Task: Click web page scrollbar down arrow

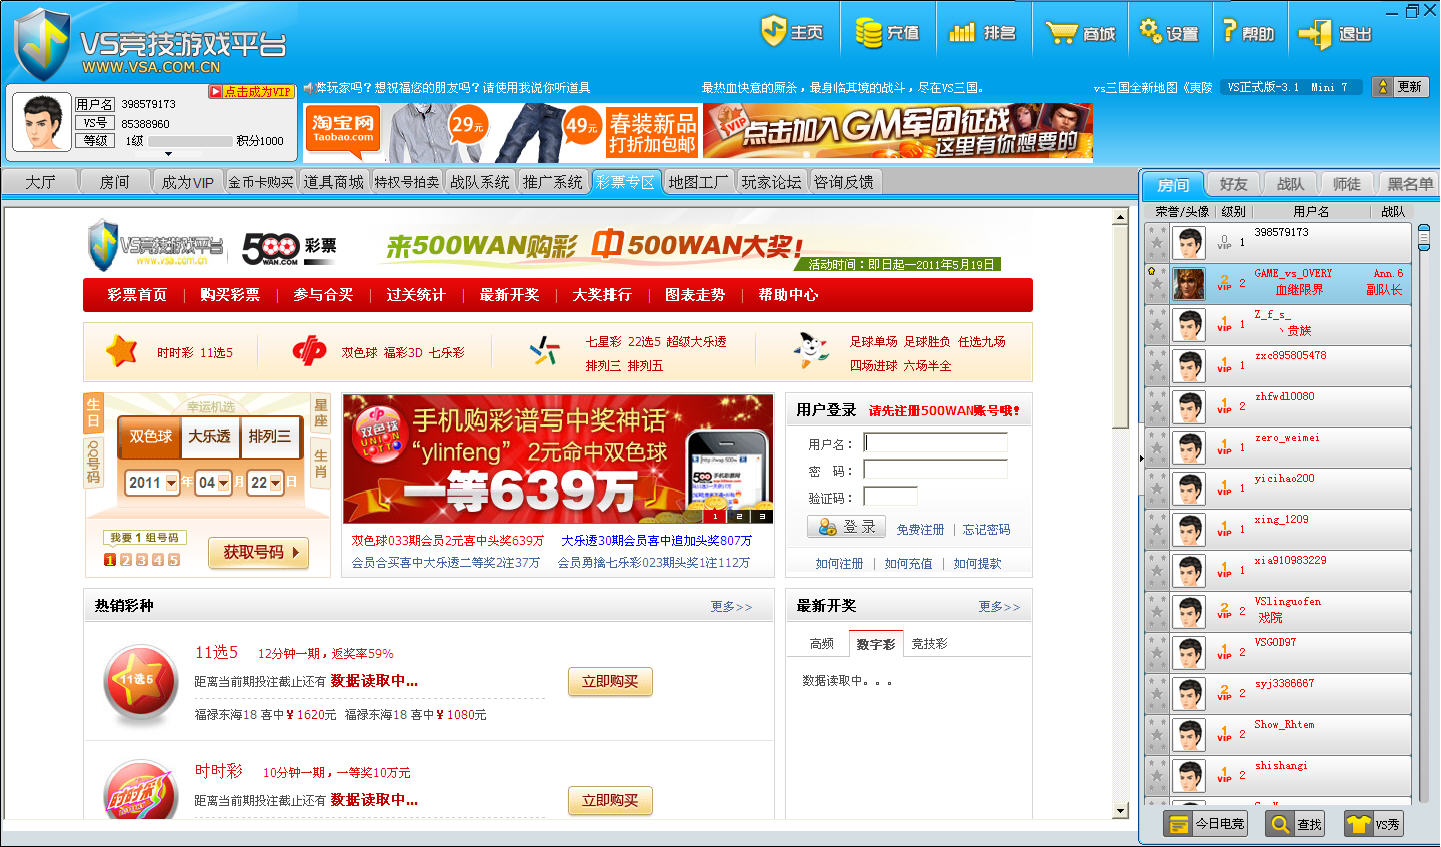Action: pyautogui.click(x=1120, y=811)
